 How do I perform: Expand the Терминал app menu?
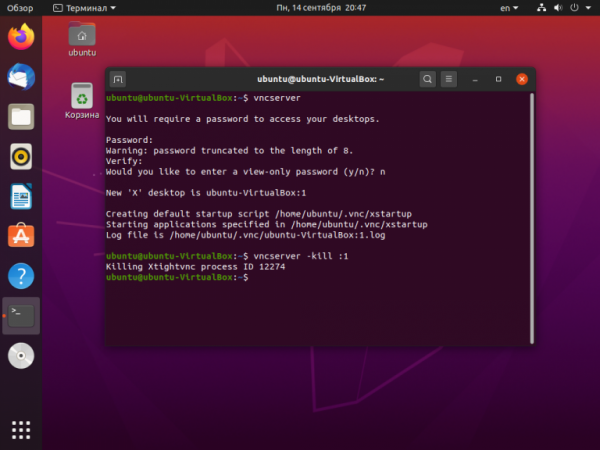coord(85,8)
